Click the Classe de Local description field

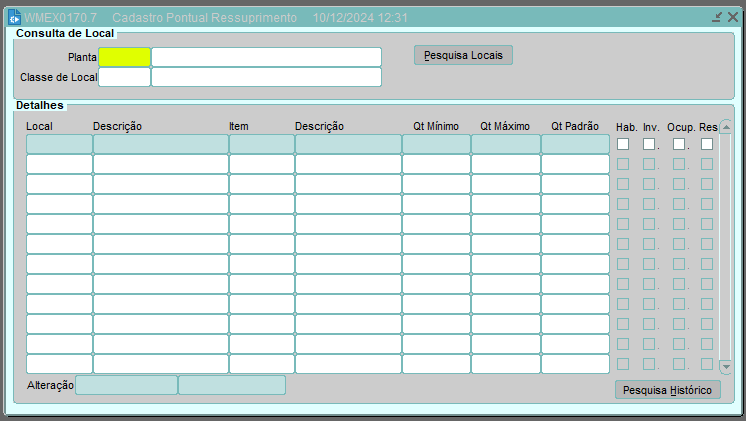266,77
